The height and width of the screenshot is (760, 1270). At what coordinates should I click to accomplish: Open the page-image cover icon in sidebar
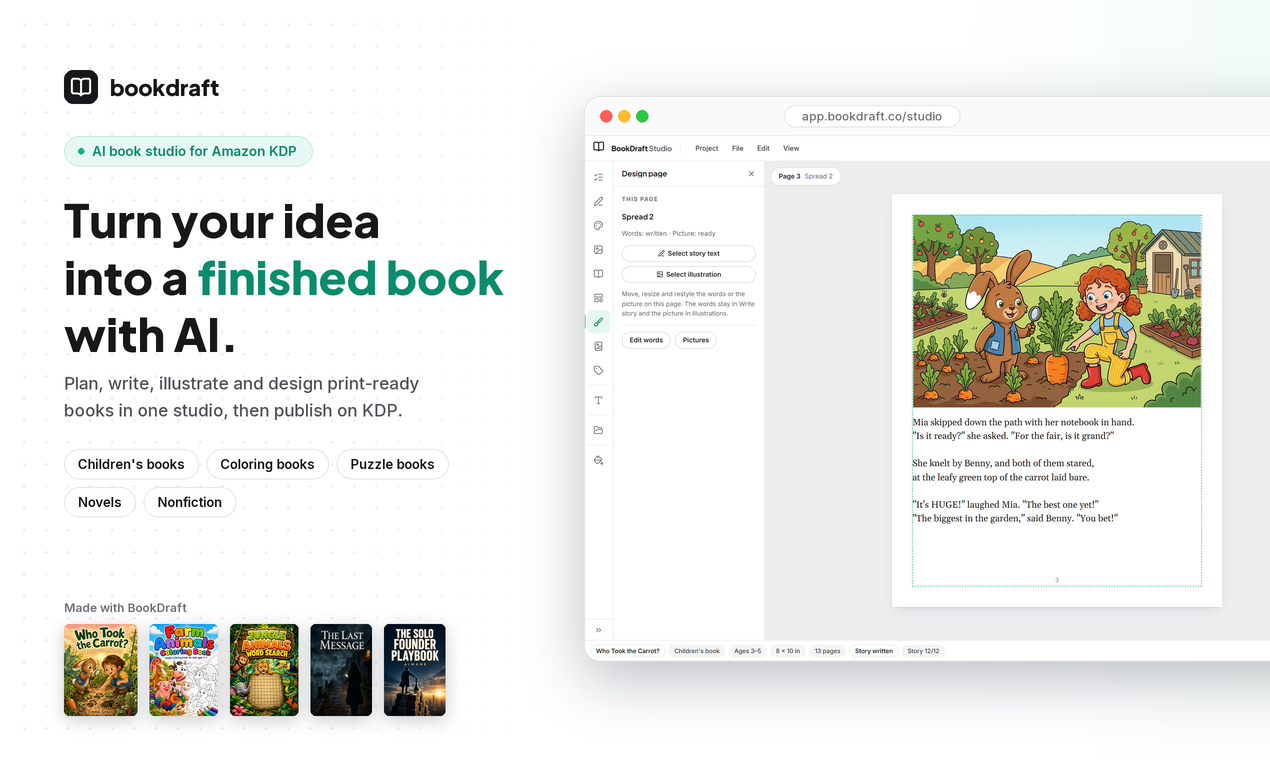coord(598,346)
